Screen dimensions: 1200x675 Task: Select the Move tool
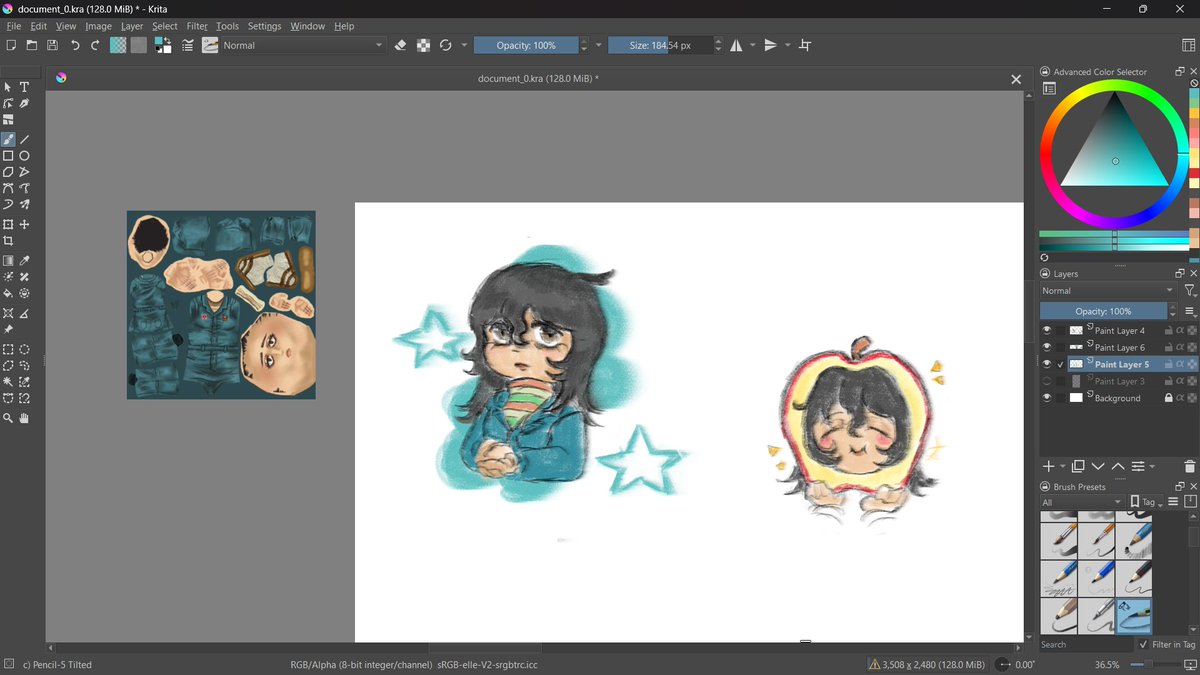click(x=25, y=225)
